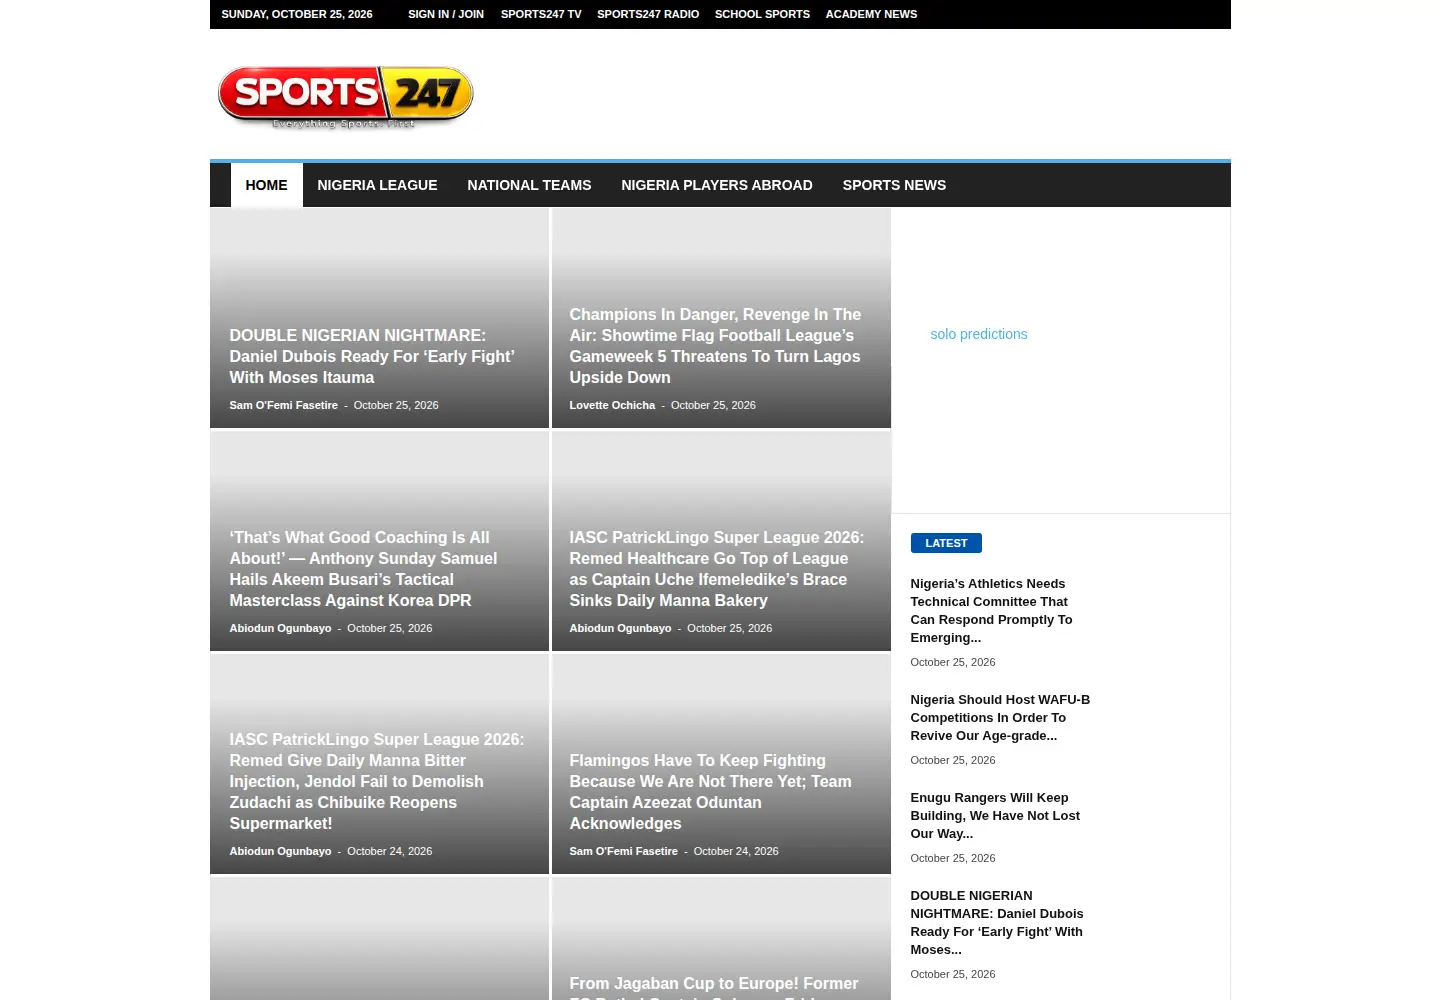The width and height of the screenshot is (1440, 1000).
Task: Open Sports247 TV in top bar
Action: (x=541, y=14)
